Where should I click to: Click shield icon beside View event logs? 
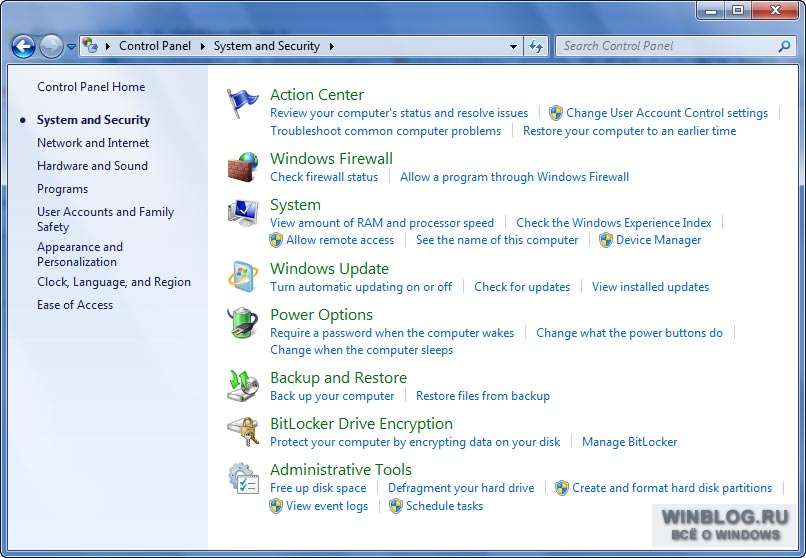[x=276, y=506]
